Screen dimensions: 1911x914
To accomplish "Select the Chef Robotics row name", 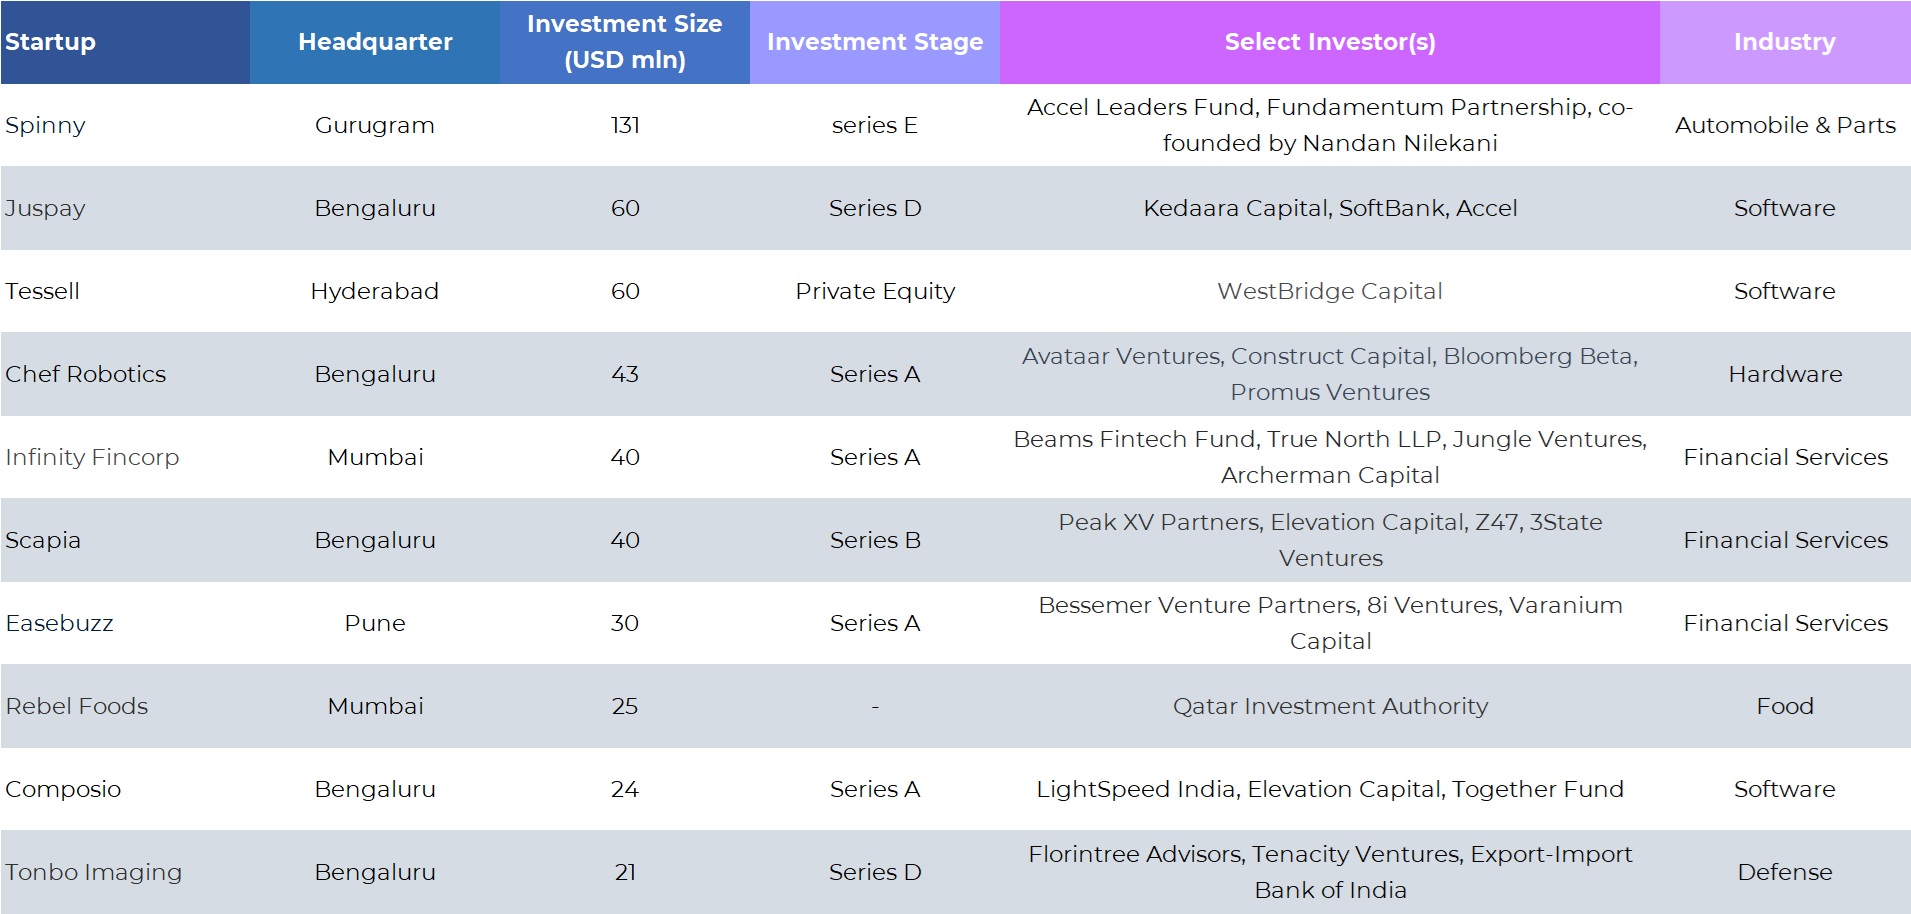I will click(x=85, y=374).
